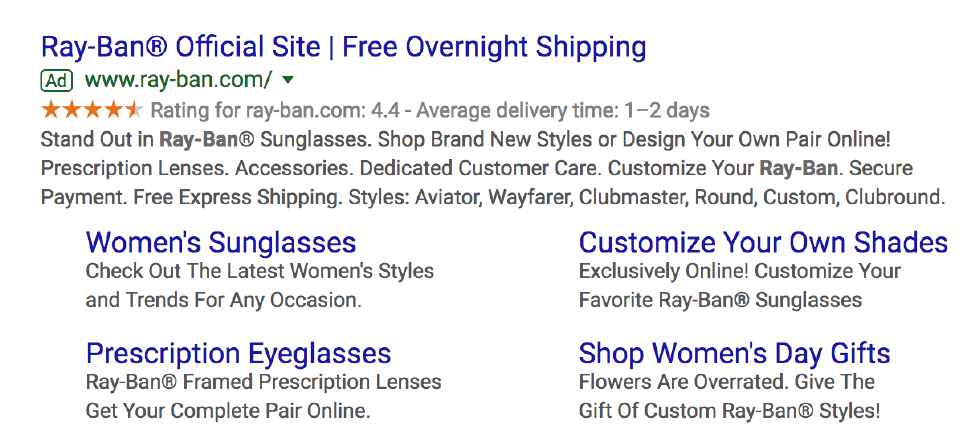Screen dimensions: 979x444
Task: Click the orange star rating icons
Action: point(92,111)
